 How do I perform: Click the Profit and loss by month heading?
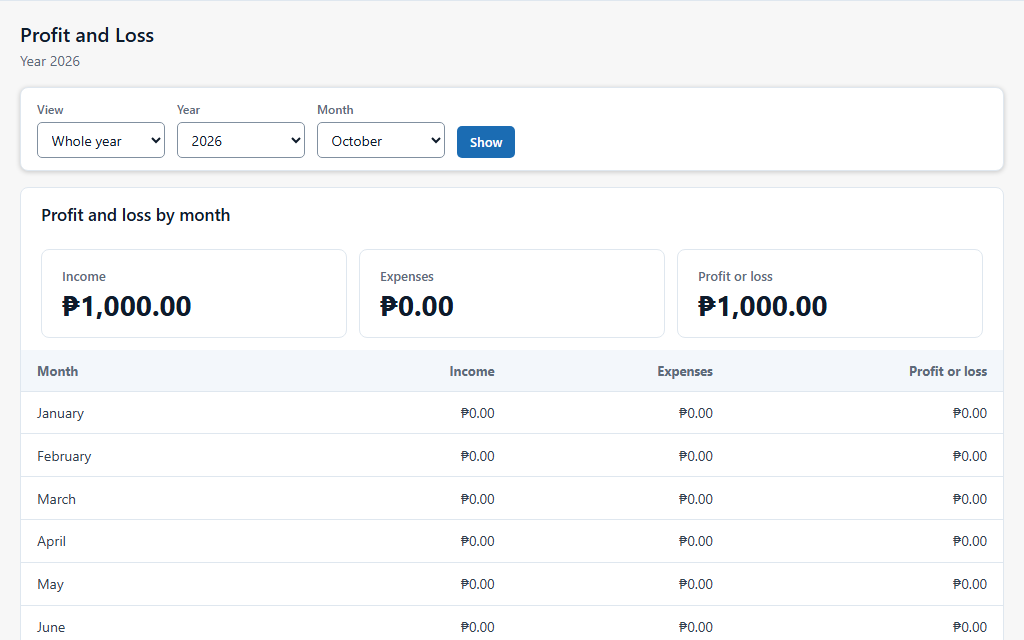pyautogui.click(x=136, y=216)
